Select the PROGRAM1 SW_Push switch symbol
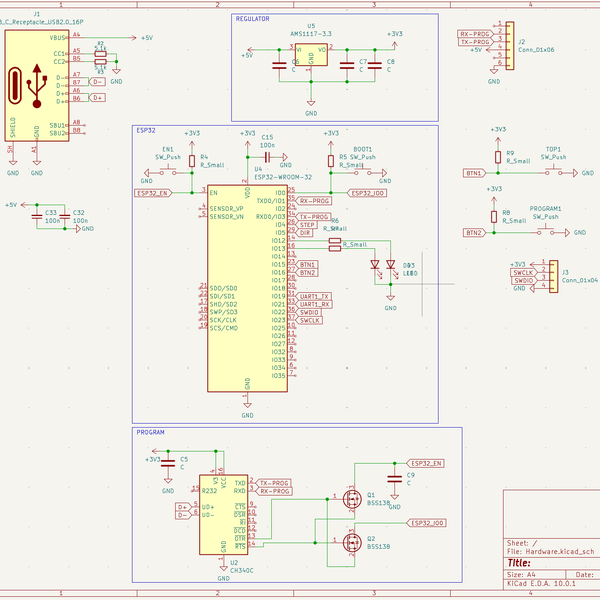 [x=545, y=232]
